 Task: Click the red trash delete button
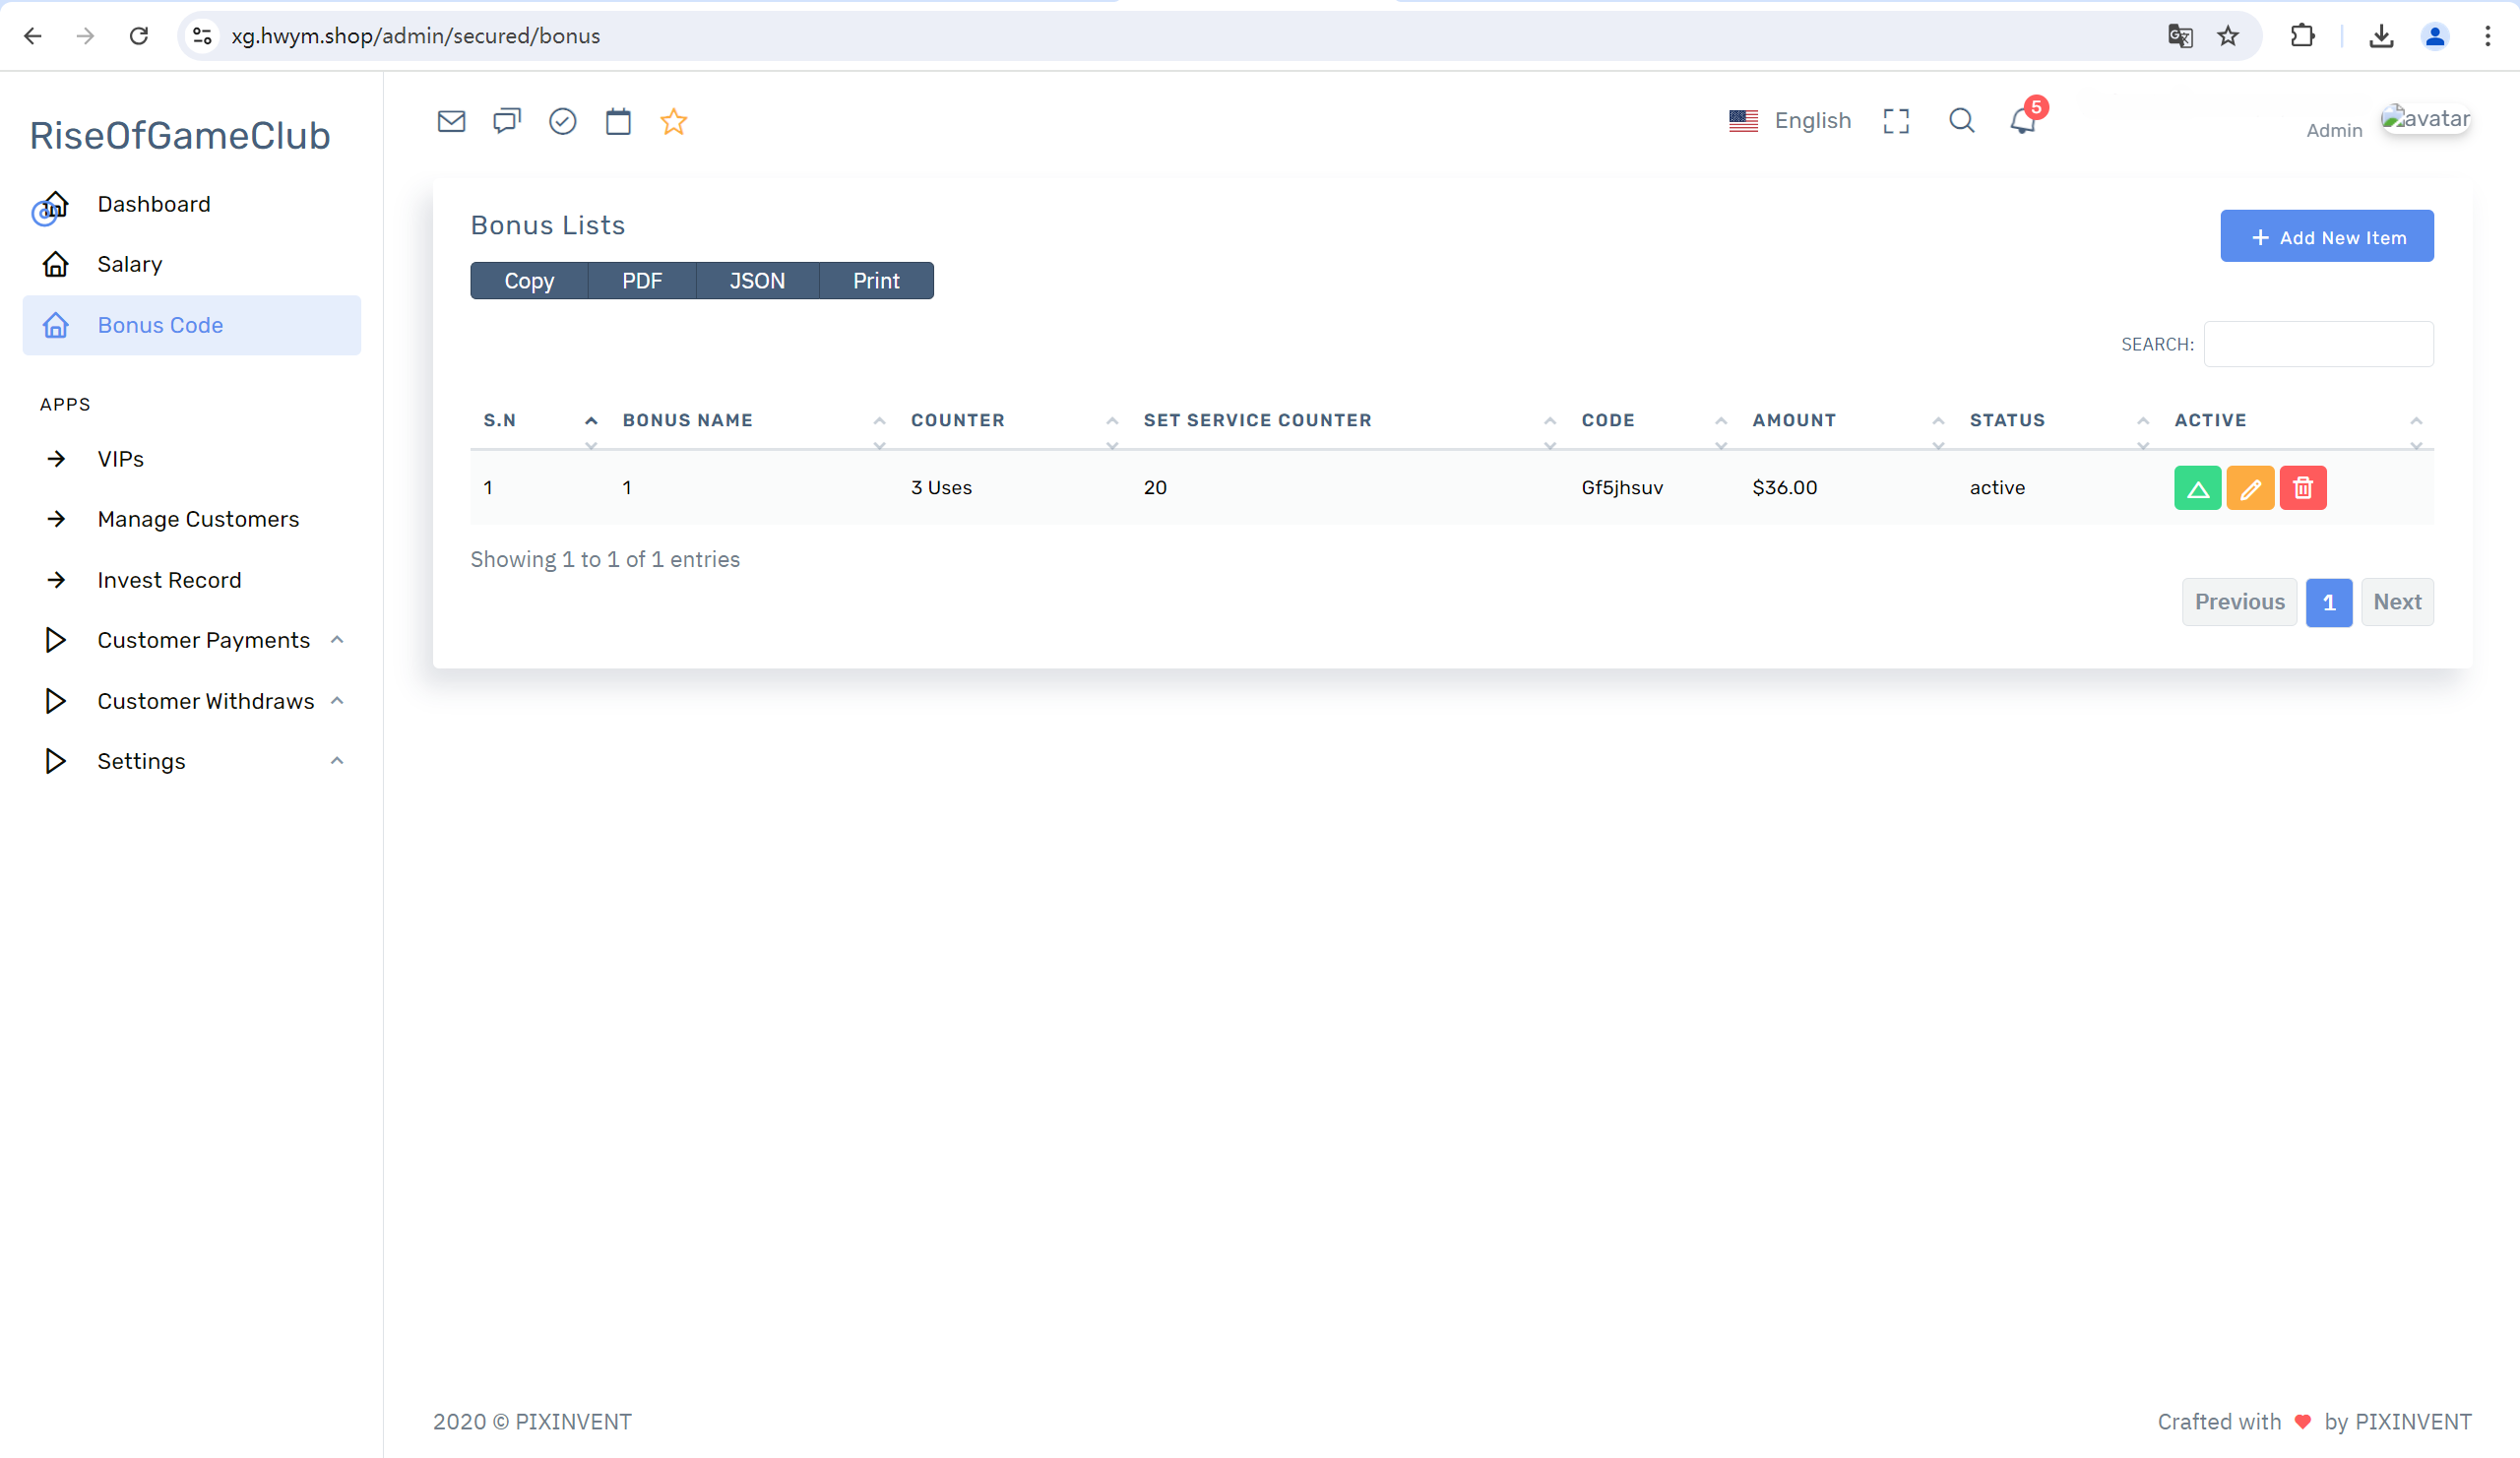pos(2303,488)
